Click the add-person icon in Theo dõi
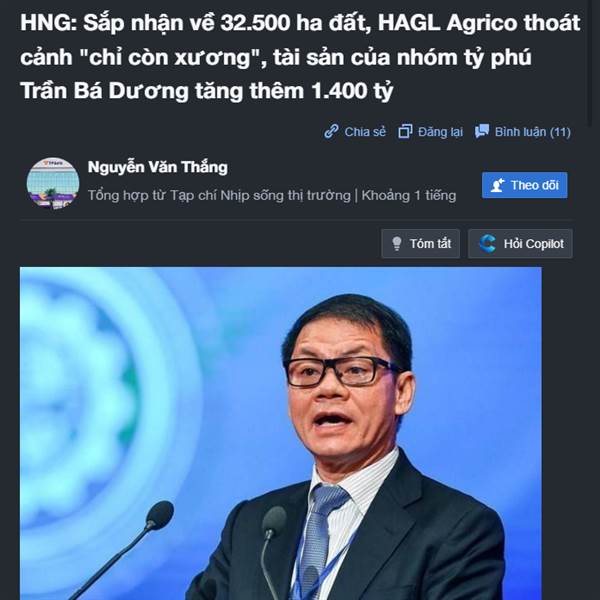The width and height of the screenshot is (600, 600). click(x=497, y=185)
